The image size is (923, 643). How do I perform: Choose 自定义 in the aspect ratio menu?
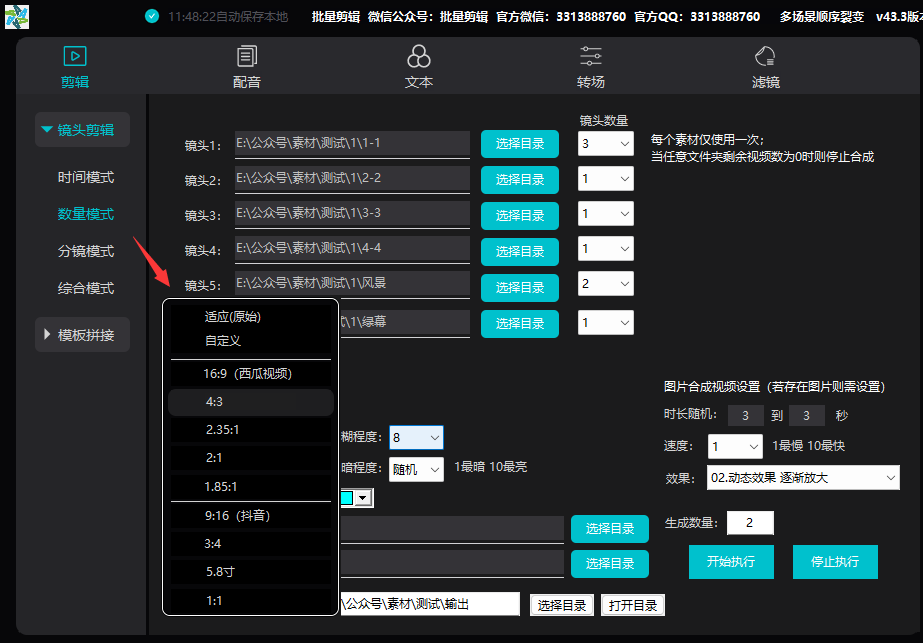pos(250,341)
